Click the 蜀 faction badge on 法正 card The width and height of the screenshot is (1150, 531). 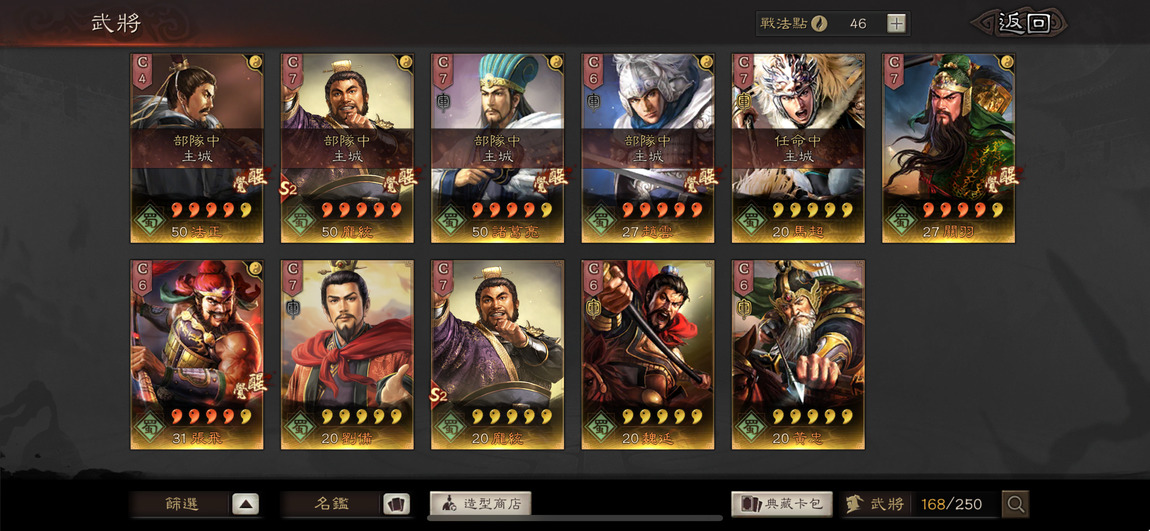pos(149,219)
